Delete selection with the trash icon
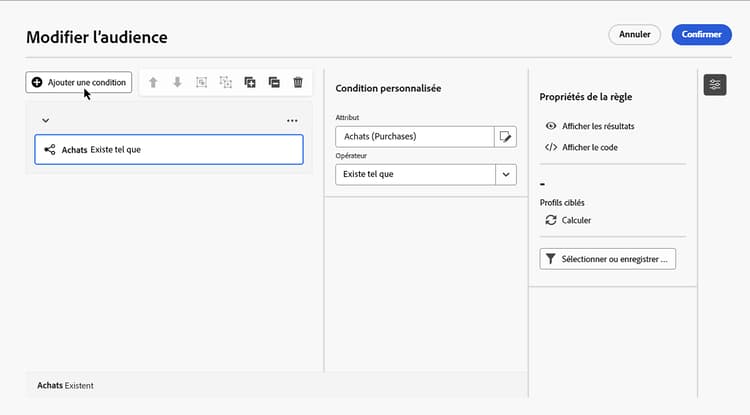The image size is (750, 415). [298, 82]
